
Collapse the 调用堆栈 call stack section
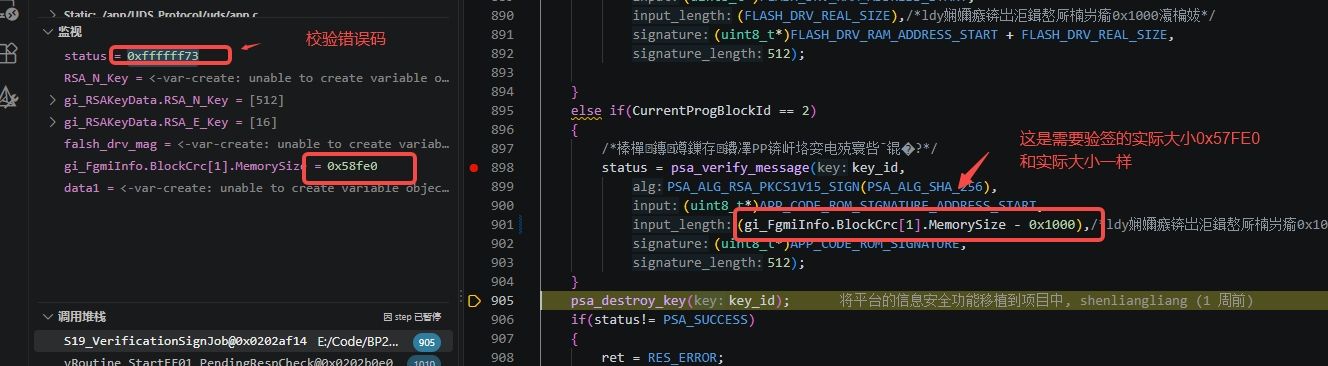pyautogui.click(x=48, y=317)
